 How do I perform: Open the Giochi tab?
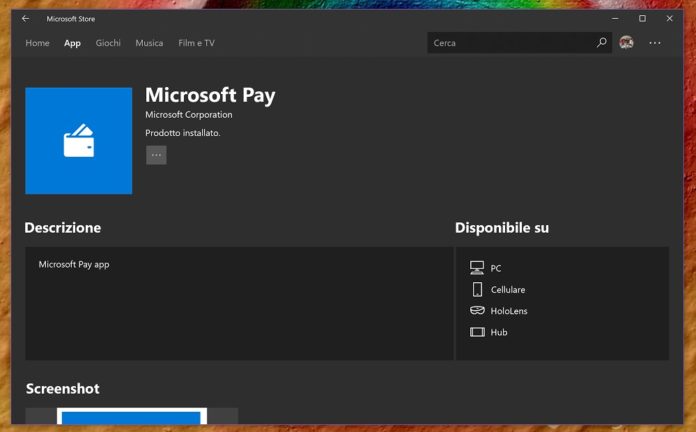click(108, 43)
